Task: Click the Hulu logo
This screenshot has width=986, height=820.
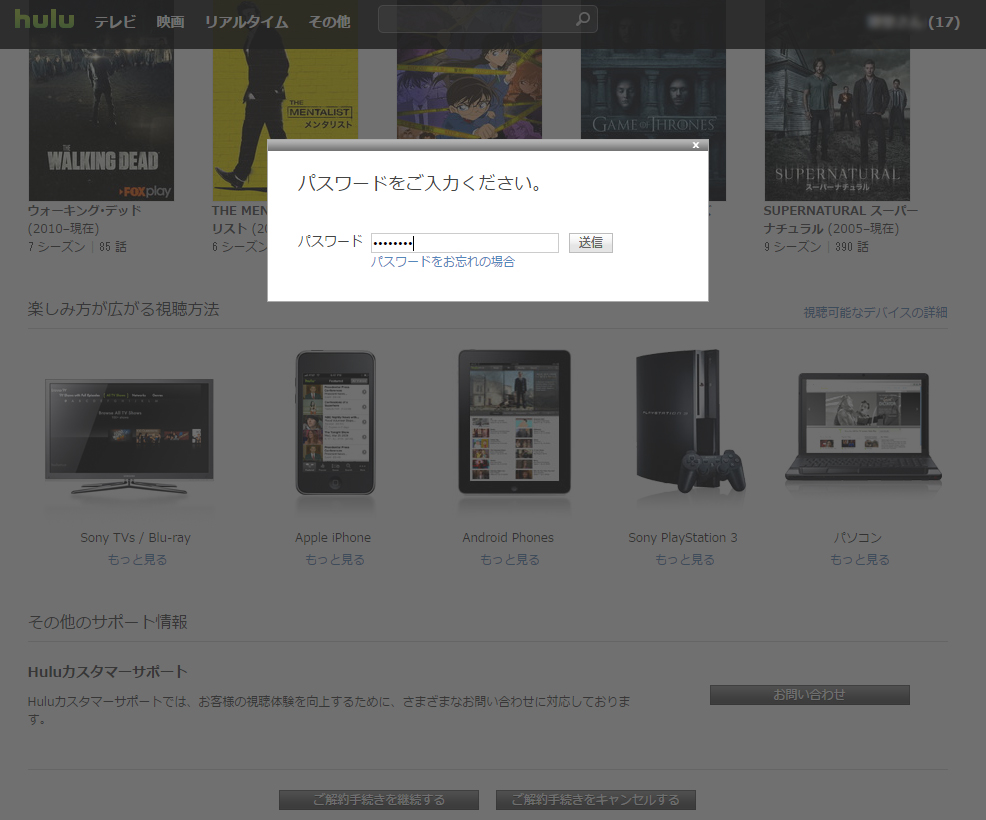Action: pos(44,19)
